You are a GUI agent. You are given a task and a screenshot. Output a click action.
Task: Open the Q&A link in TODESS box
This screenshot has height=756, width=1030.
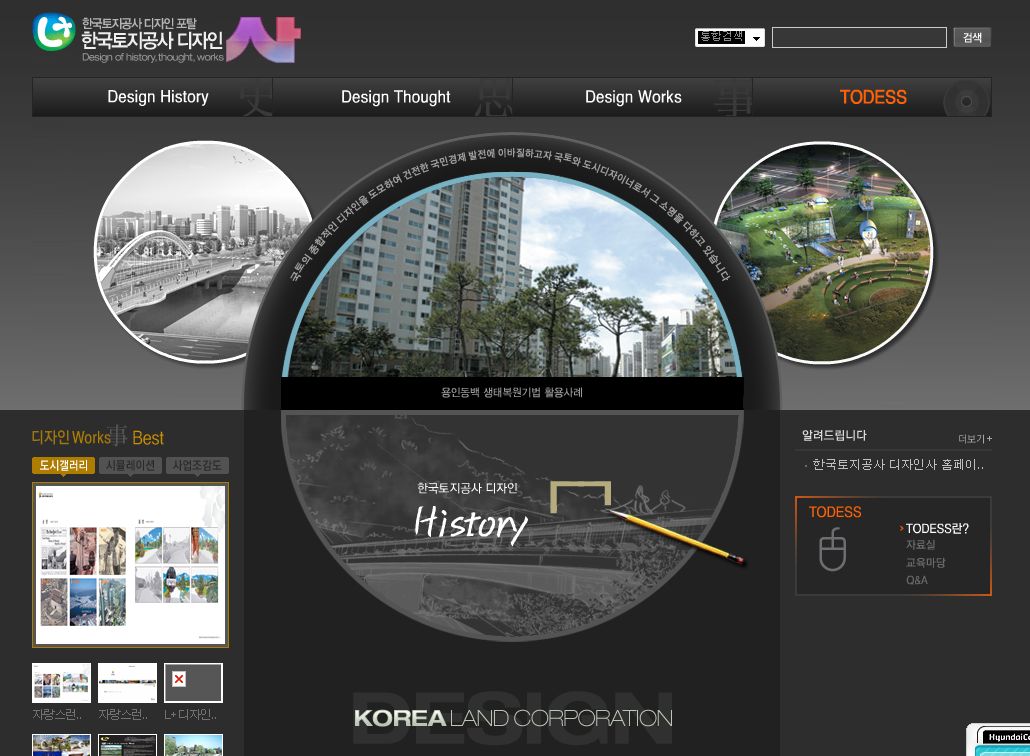click(x=917, y=581)
